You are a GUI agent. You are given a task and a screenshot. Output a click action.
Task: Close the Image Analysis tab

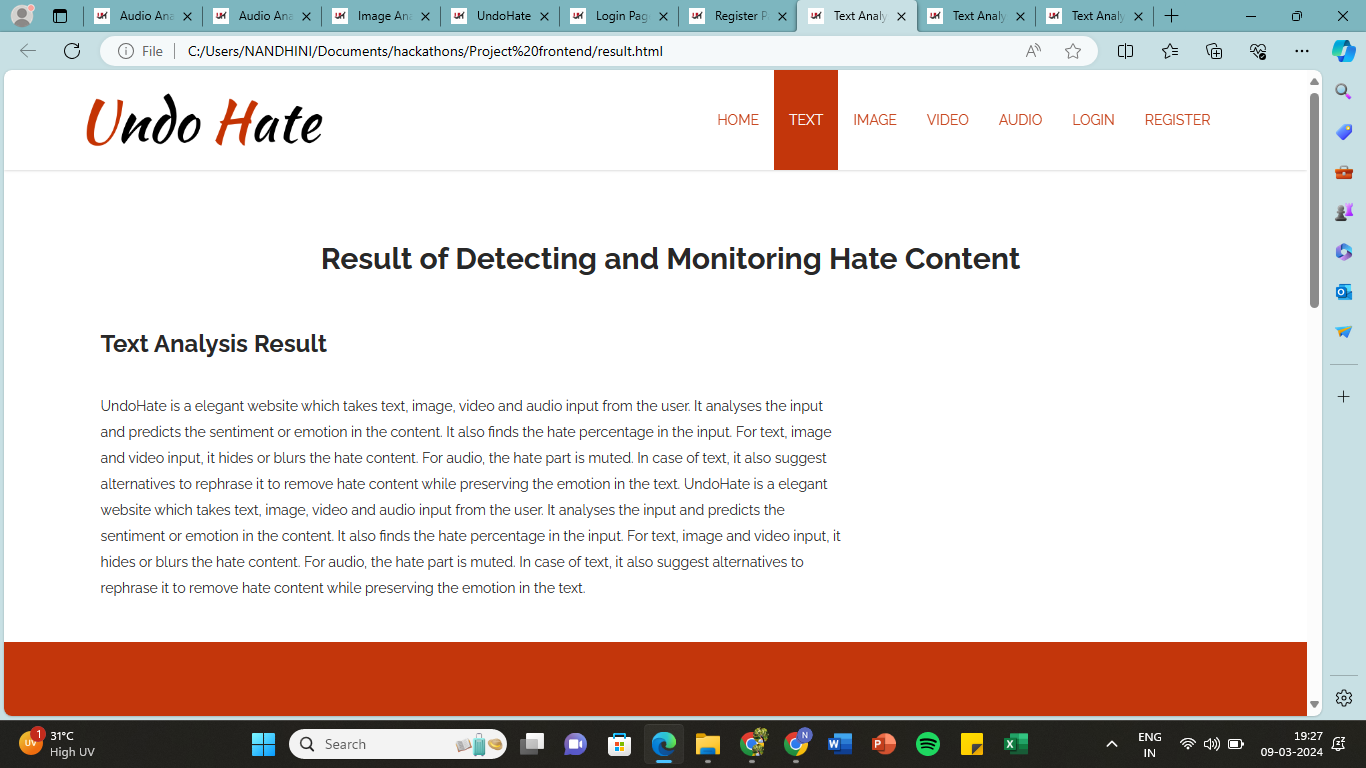click(425, 16)
